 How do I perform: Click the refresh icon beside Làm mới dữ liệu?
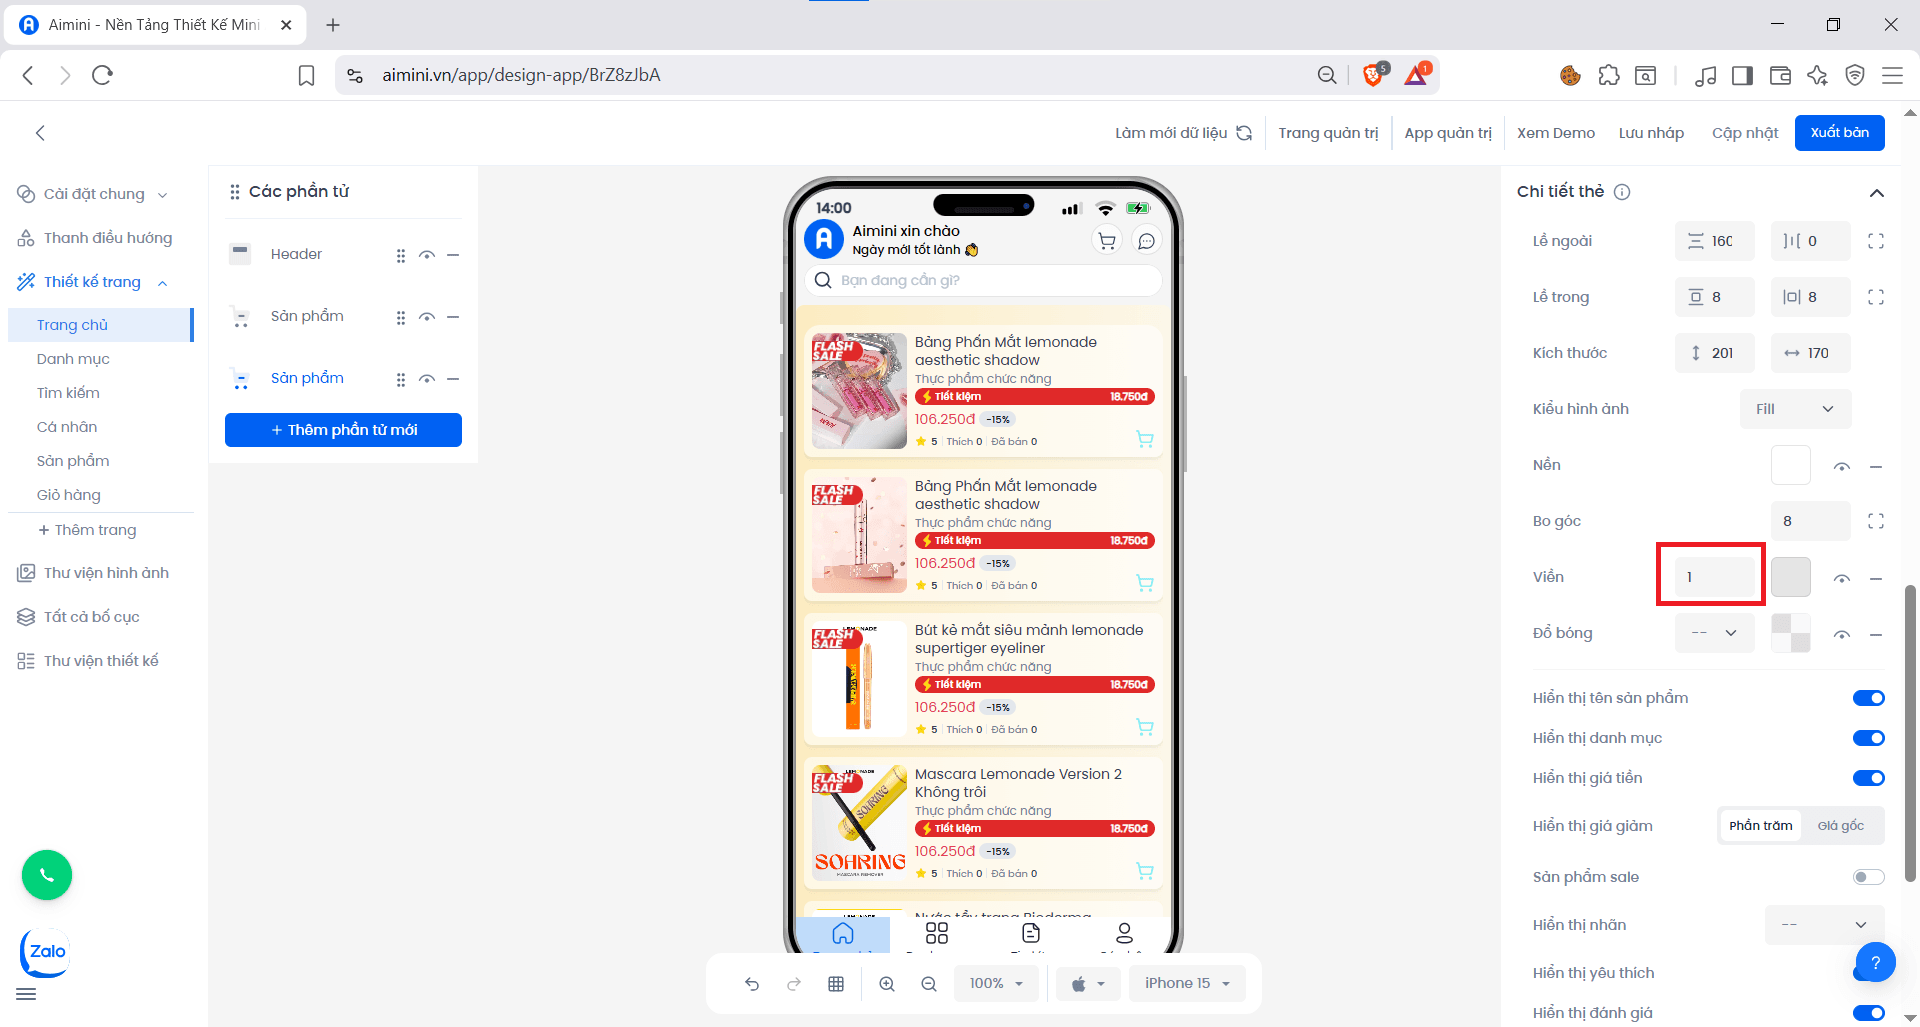(x=1244, y=133)
